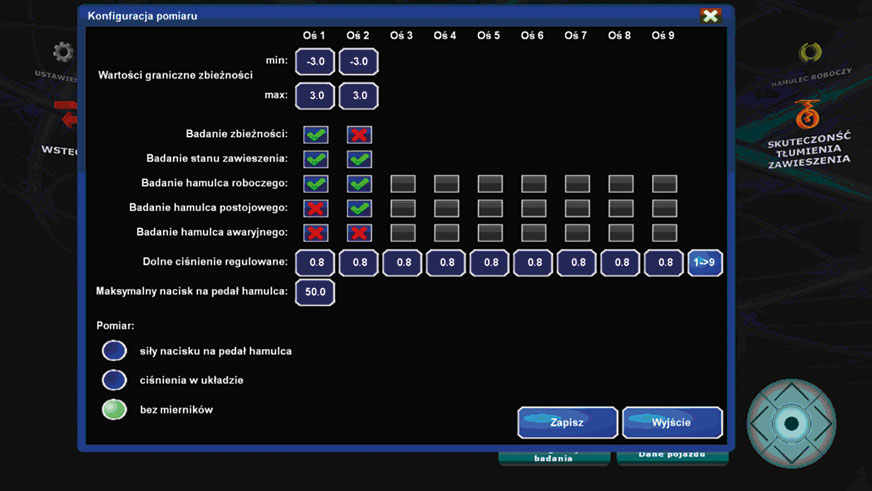Edit Maksymalny nacisk na pedał value 50.0
This screenshot has width=872, height=491.
[x=315, y=292]
